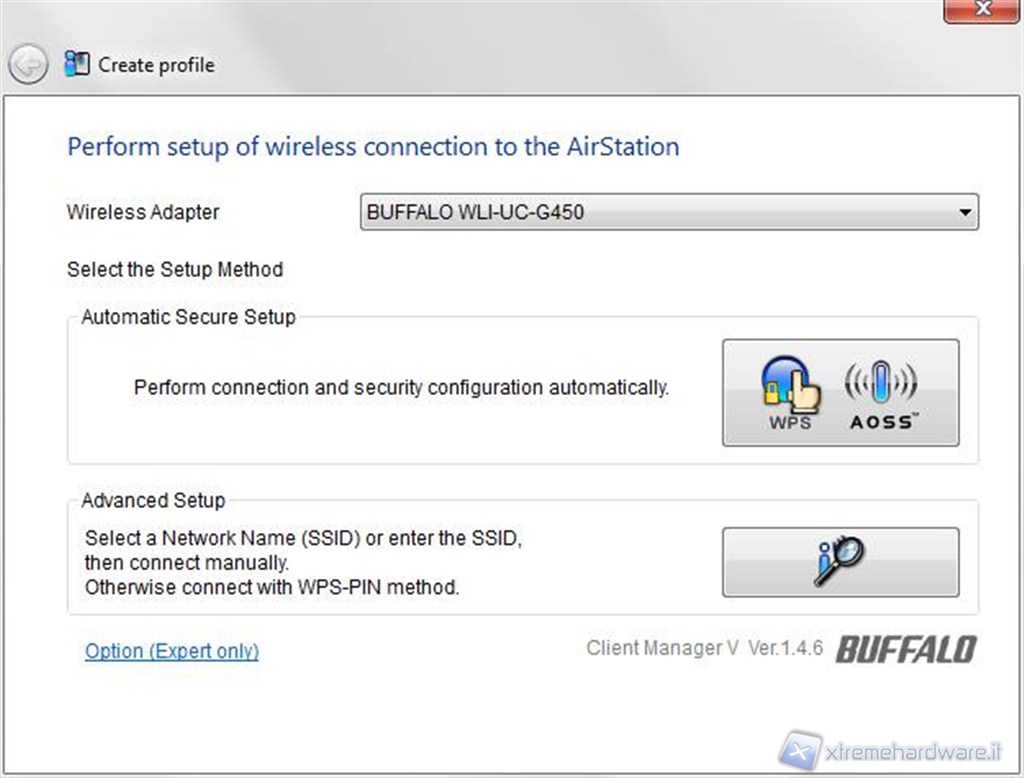Image resolution: width=1024 pixels, height=778 pixels.
Task: Click the Create profile title text
Action: click(156, 65)
